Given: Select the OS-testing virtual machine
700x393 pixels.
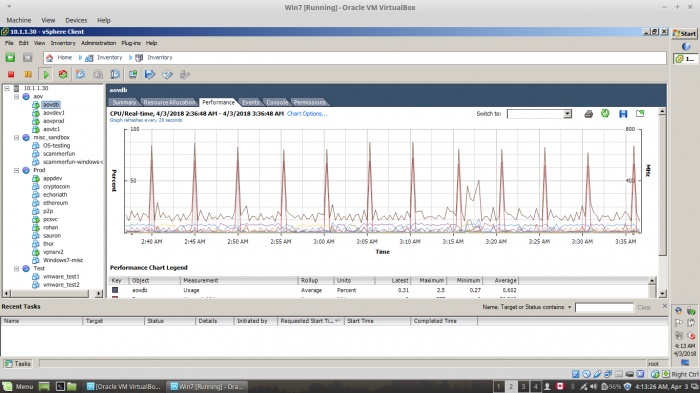Looking at the screenshot, I should pyautogui.click(x=56, y=145).
